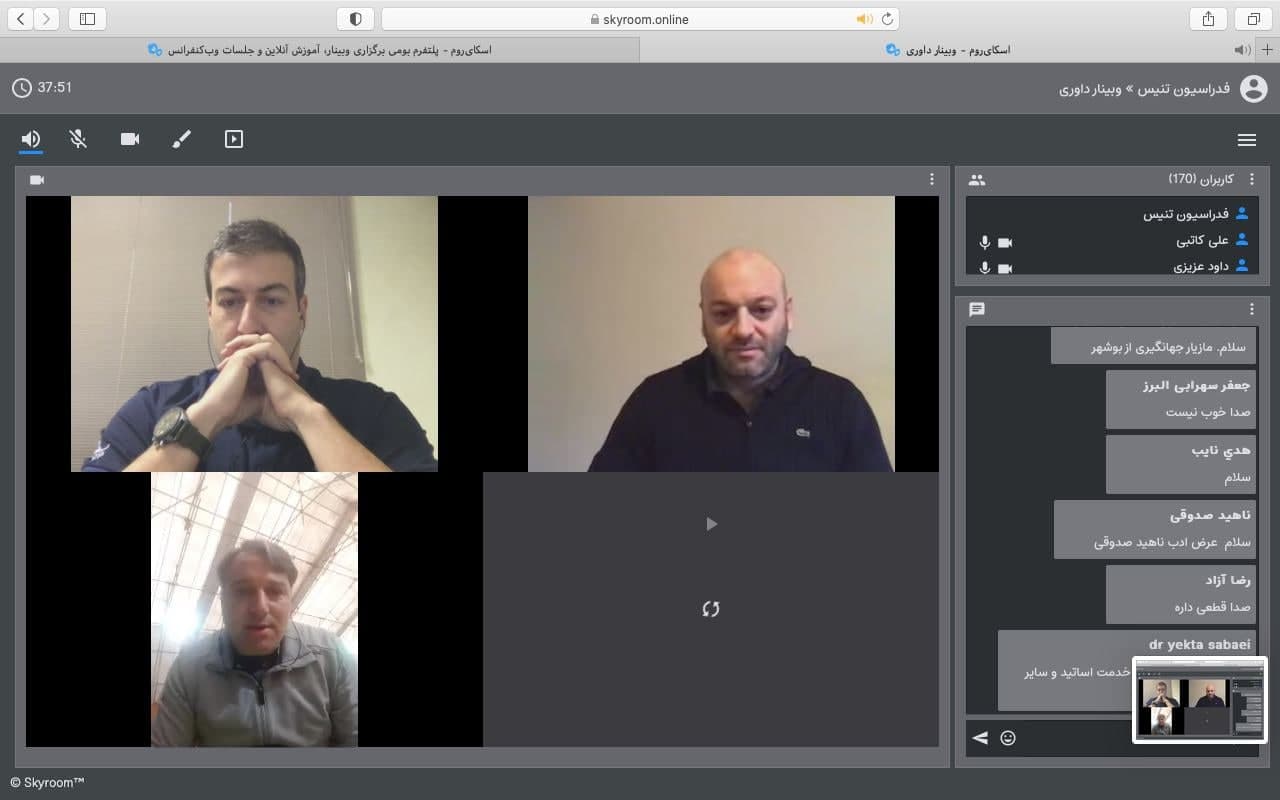
Task: Click chat message from هدي نايب
Action: coord(1181,464)
